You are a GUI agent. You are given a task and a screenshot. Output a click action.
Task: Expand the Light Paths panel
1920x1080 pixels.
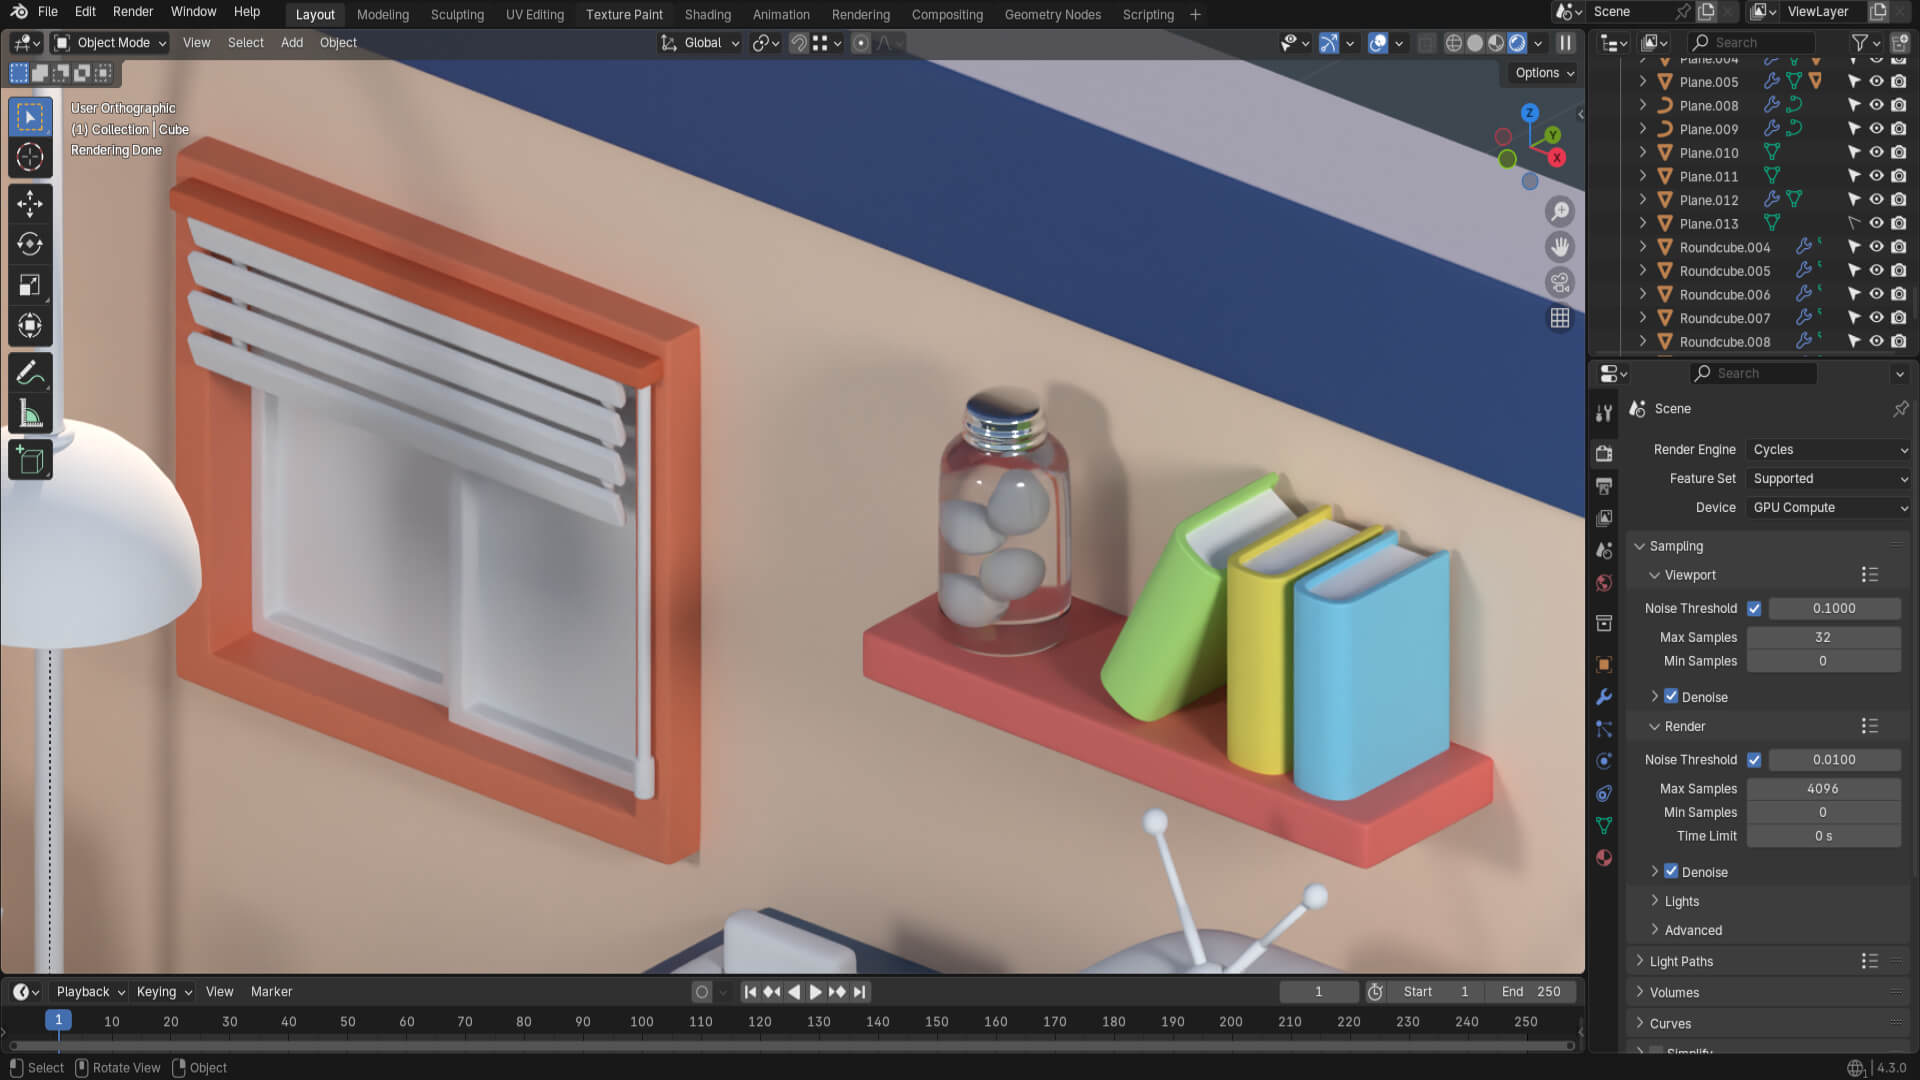tap(1681, 961)
